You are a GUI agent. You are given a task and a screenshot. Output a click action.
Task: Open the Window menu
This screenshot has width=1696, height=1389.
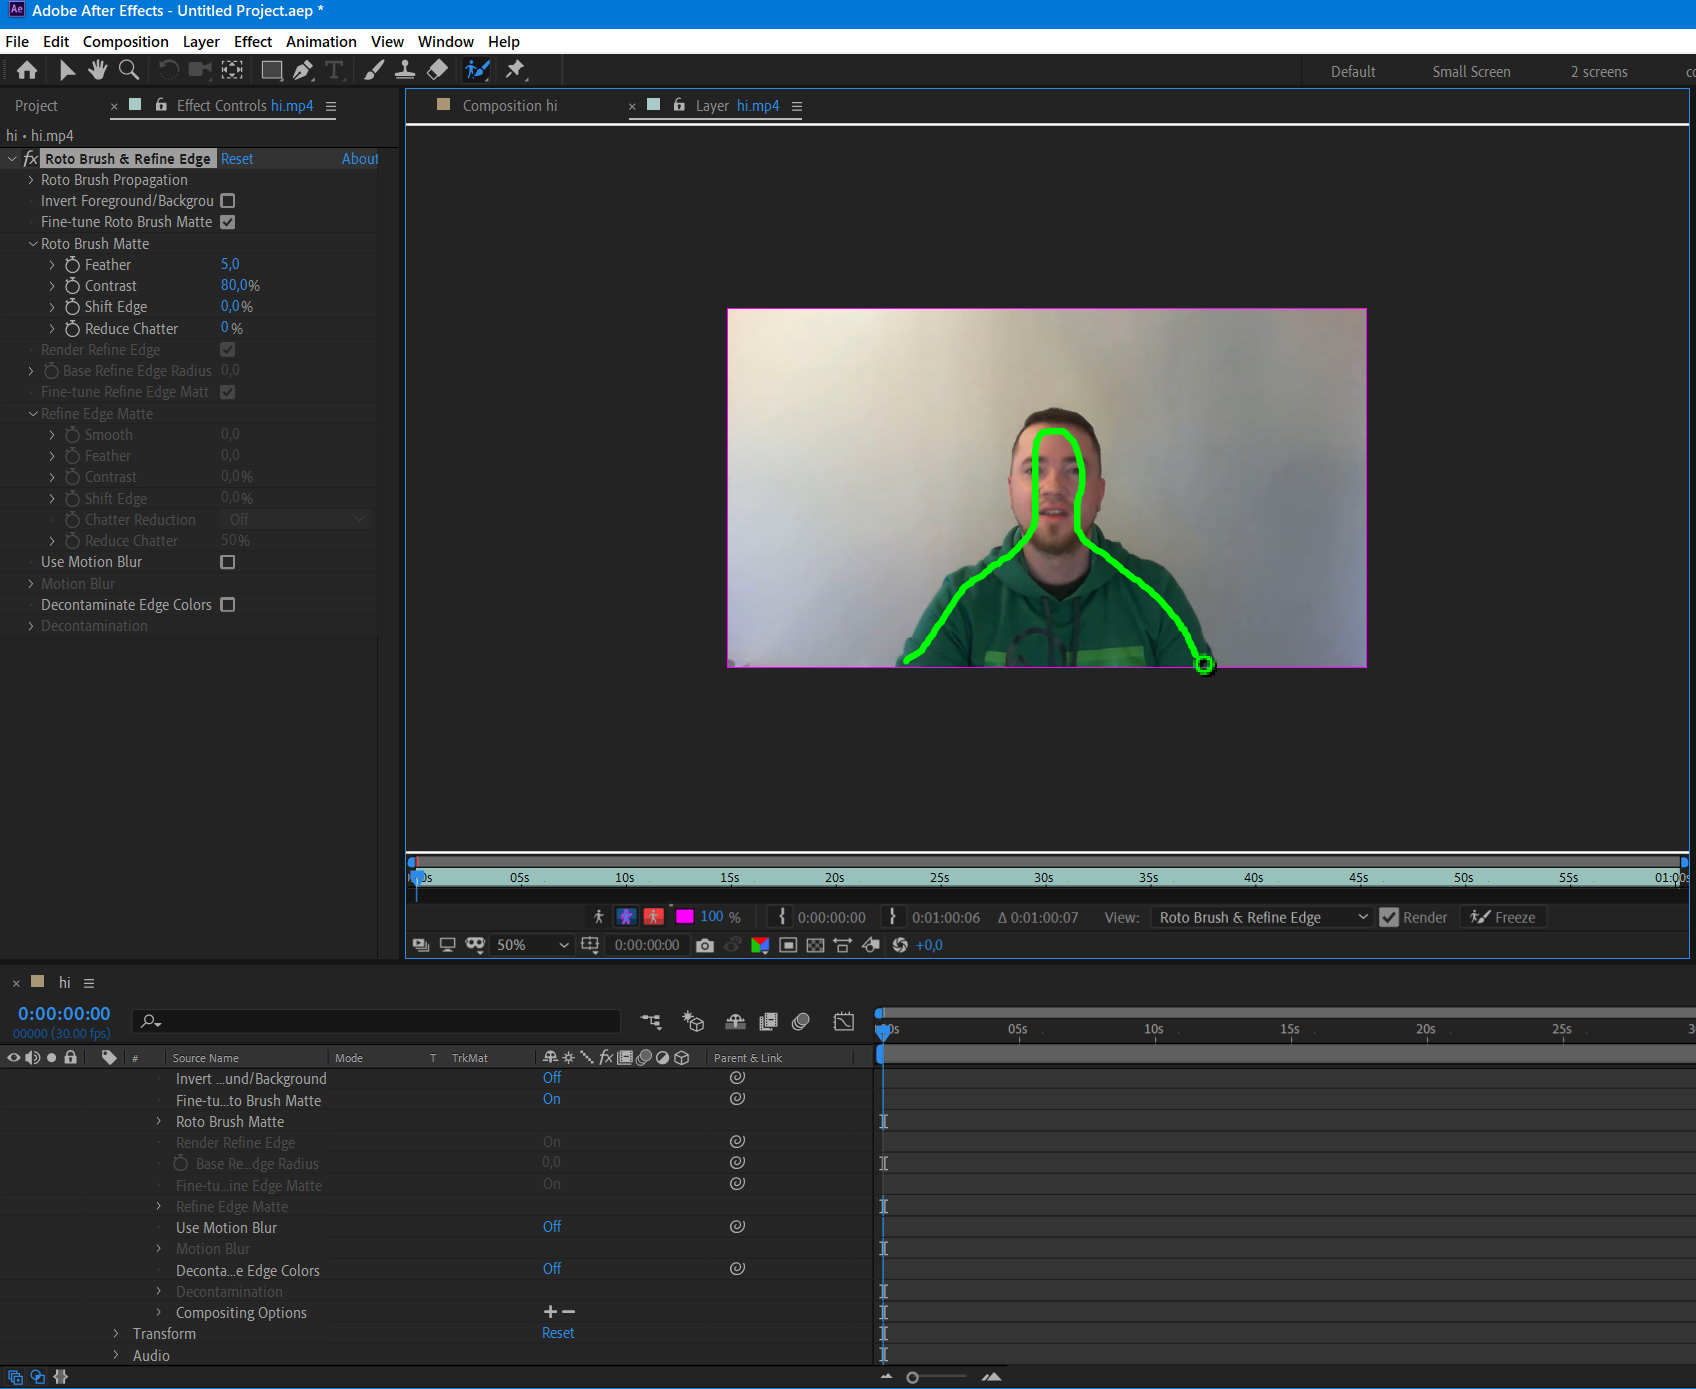coord(446,42)
